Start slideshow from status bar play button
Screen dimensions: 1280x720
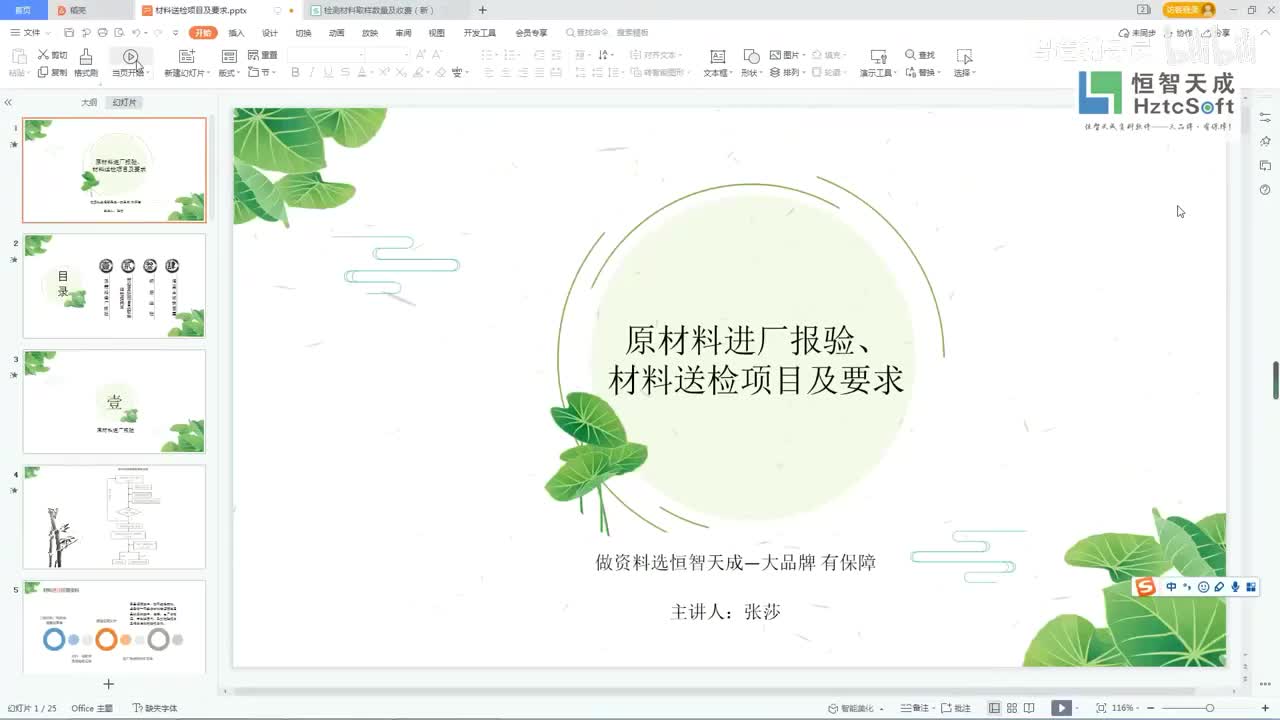tap(1061, 708)
